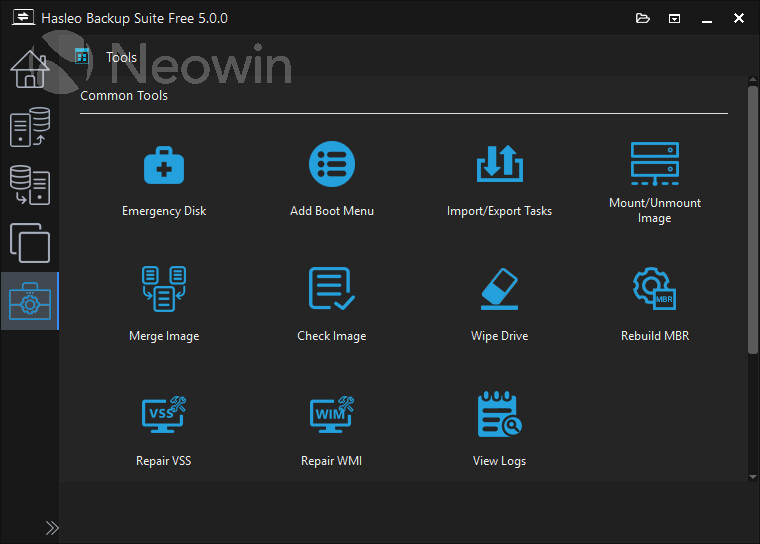This screenshot has width=760, height=544.
Task: Switch to the Restore sidebar tab
Action: coord(29,185)
